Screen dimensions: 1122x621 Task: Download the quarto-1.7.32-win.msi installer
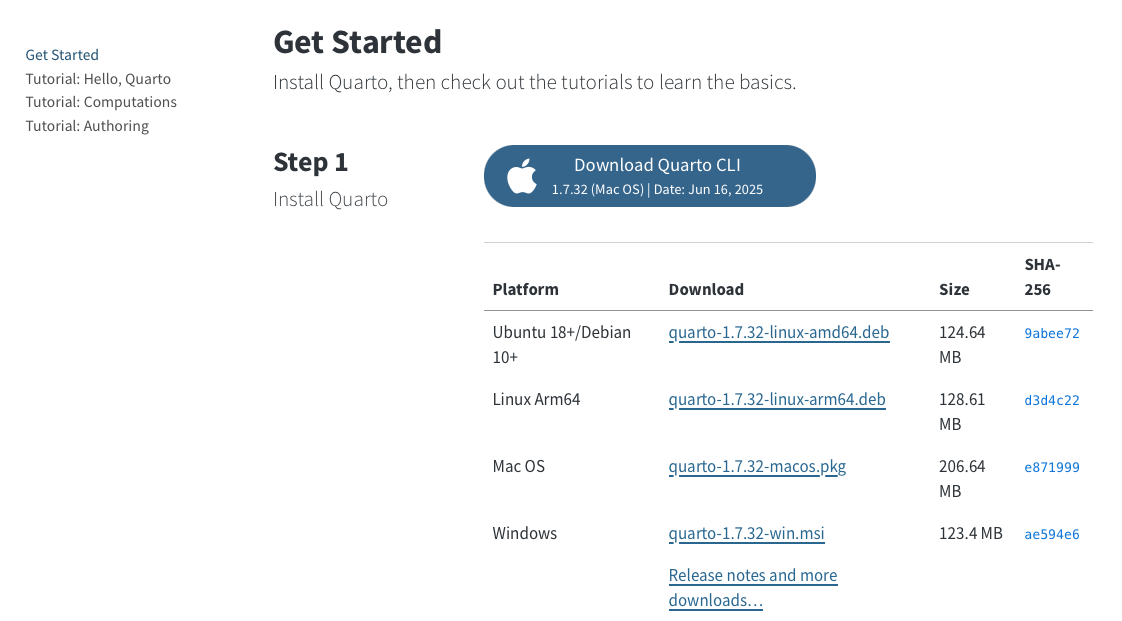(x=746, y=533)
